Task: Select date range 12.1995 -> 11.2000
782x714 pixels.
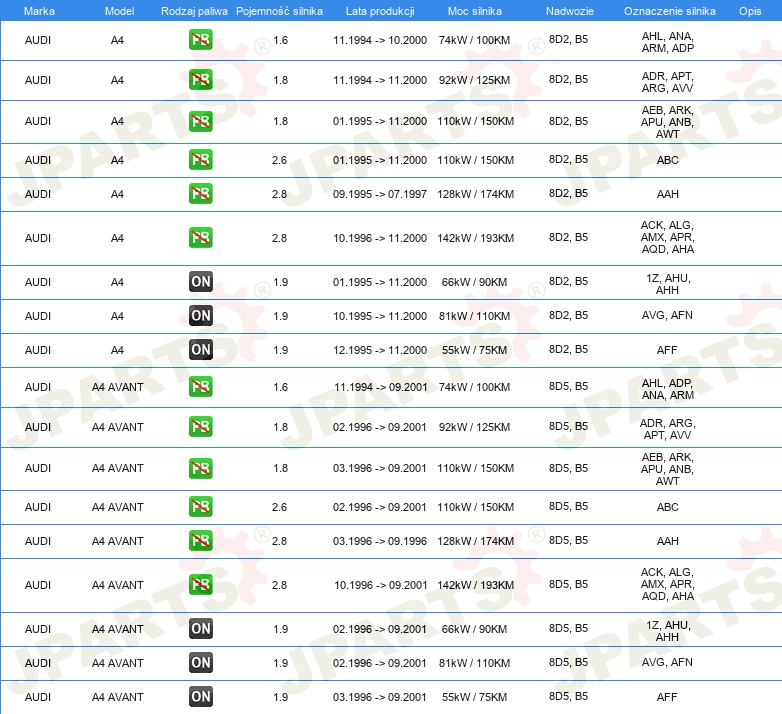Action: click(x=380, y=350)
